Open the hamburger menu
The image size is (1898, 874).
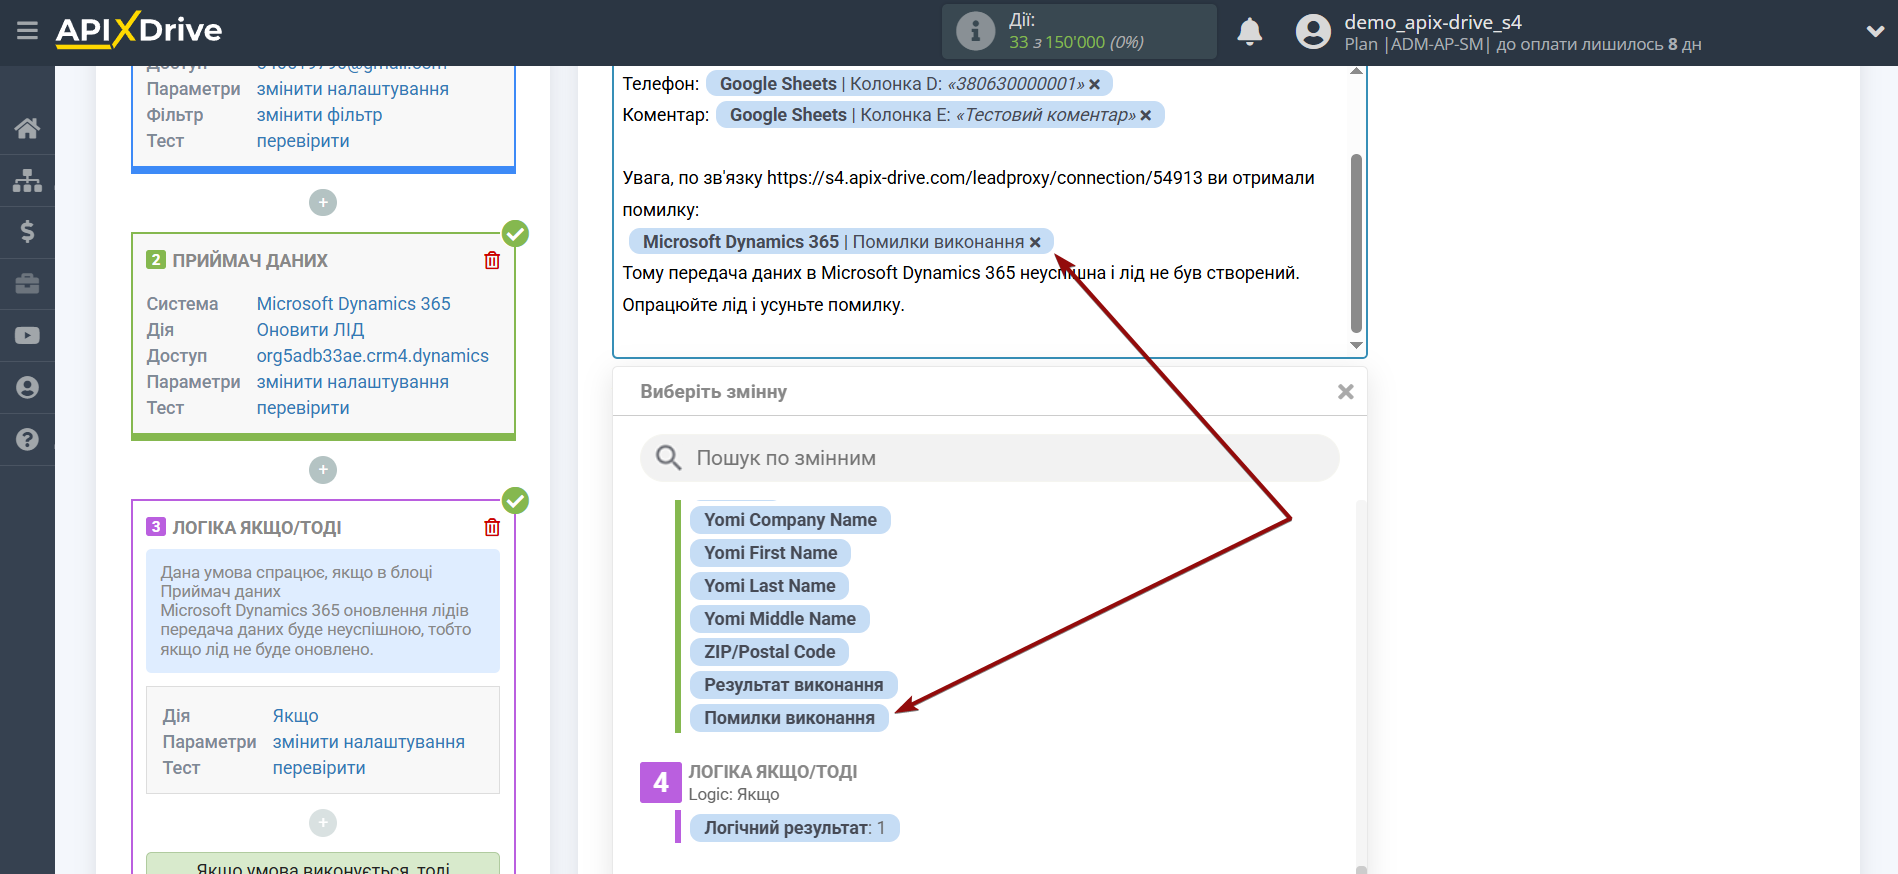point(27,30)
